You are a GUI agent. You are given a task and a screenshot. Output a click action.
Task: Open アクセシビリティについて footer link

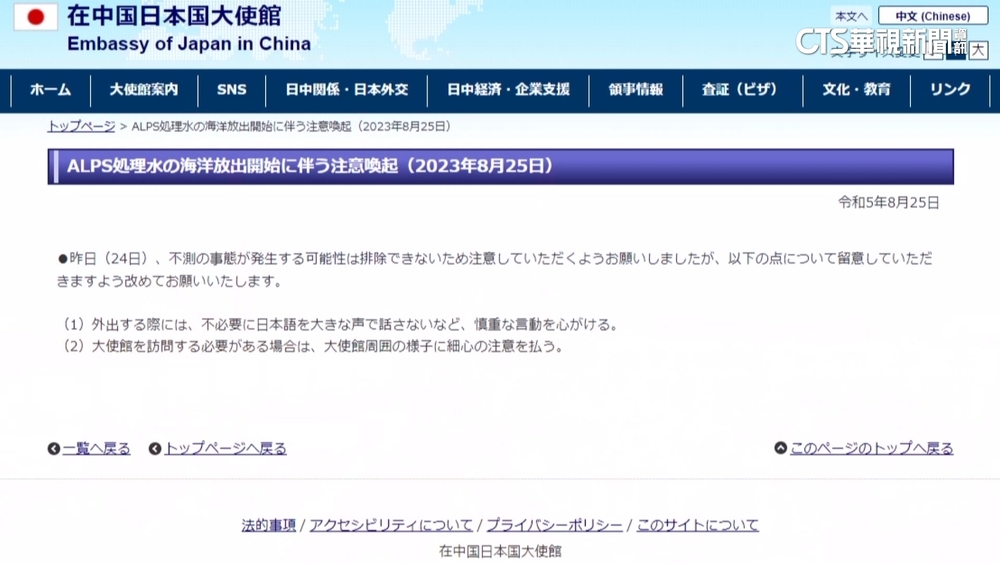coord(391,525)
